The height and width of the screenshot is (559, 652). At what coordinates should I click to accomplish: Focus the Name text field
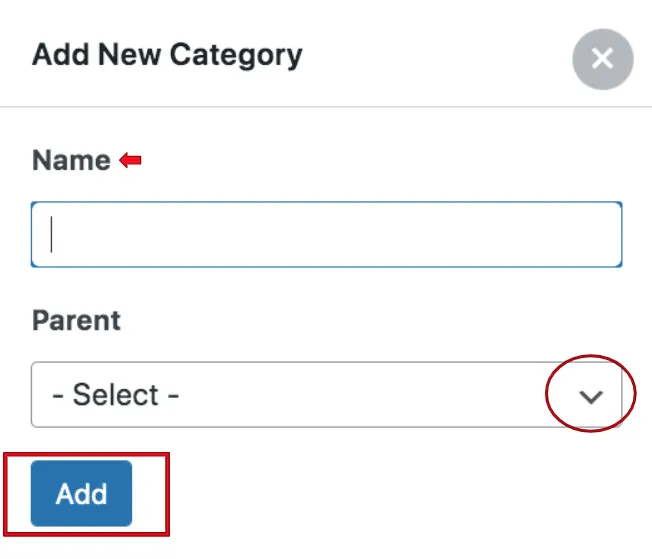coord(326,235)
